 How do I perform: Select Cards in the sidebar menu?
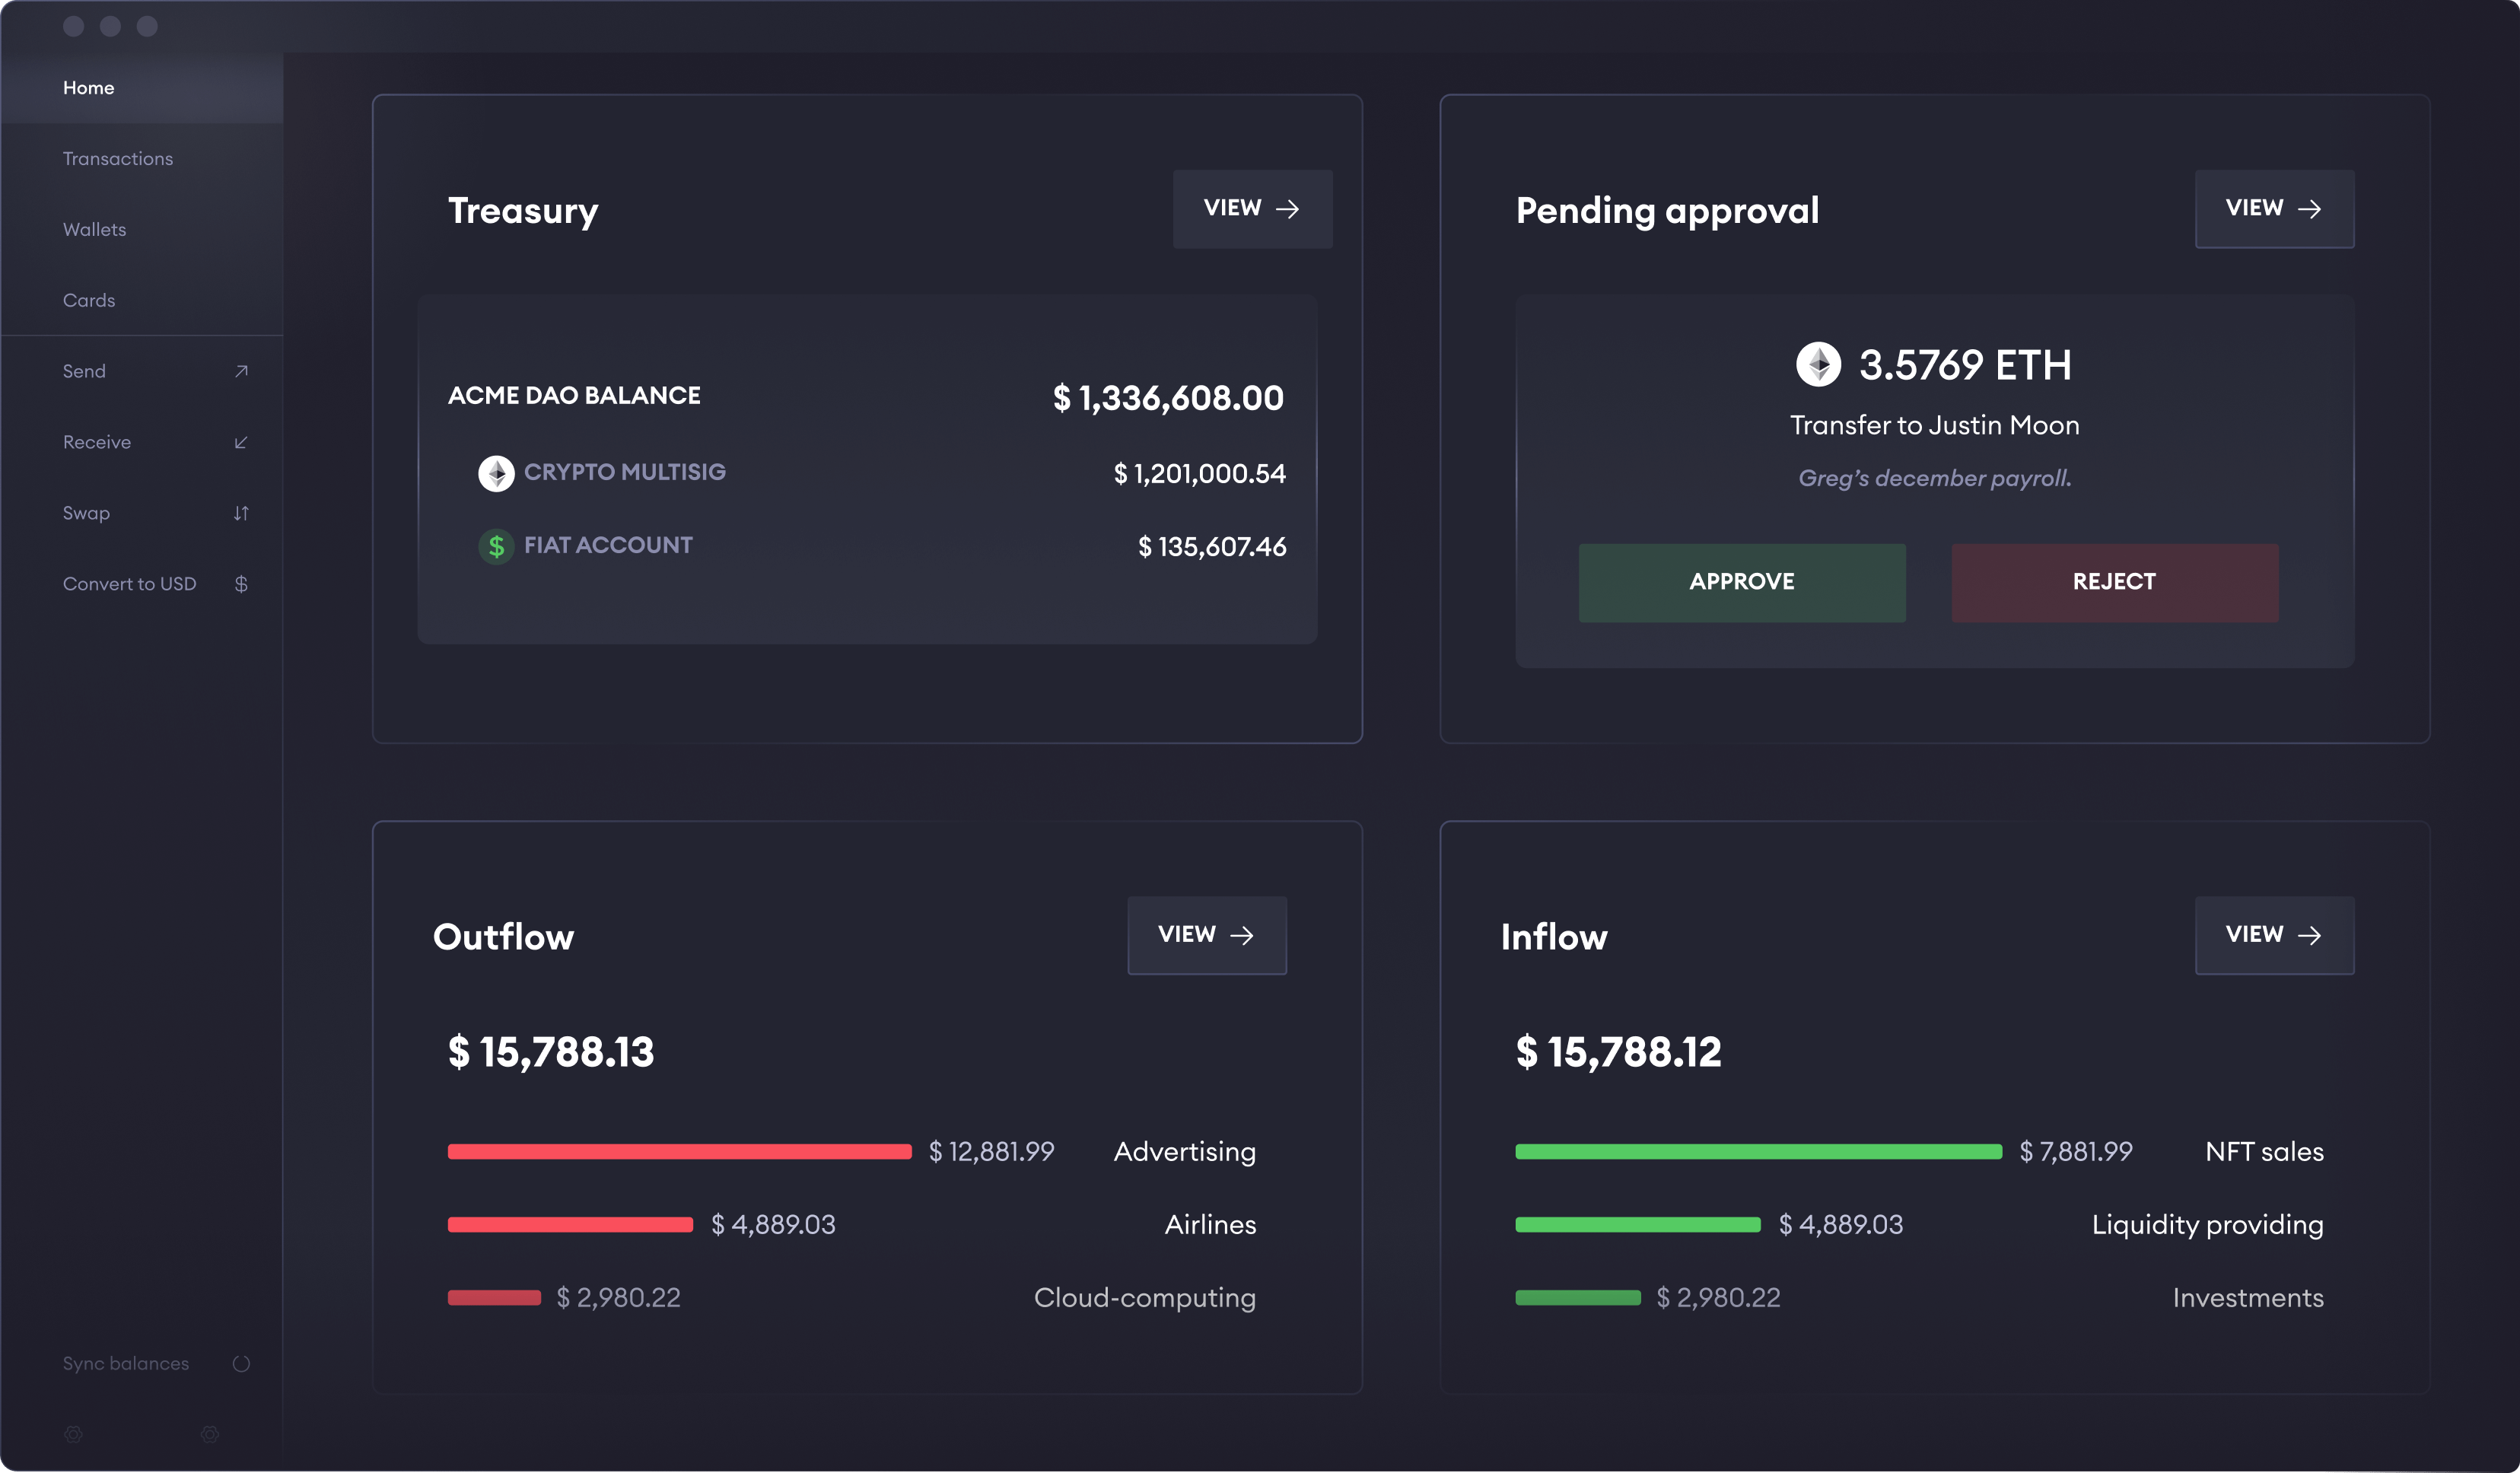point(89,301)
